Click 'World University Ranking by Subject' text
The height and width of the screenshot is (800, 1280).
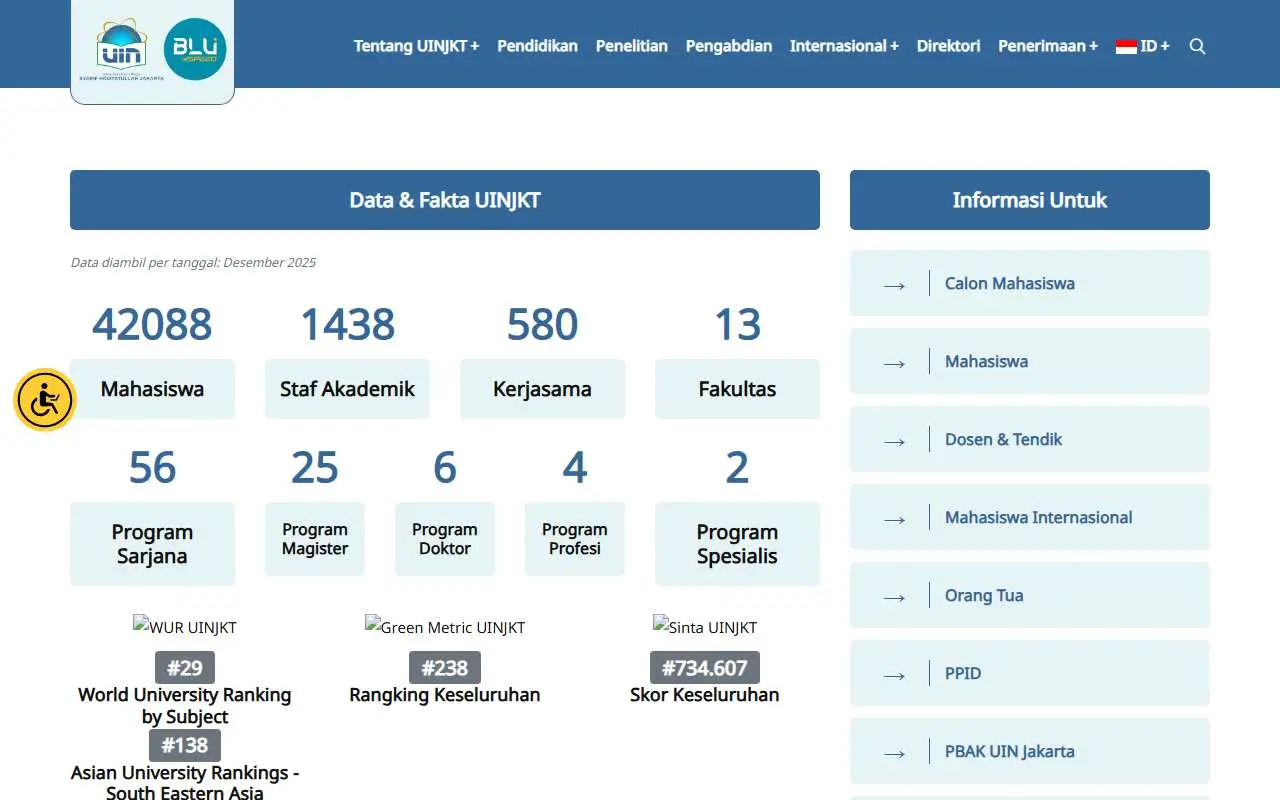coord(185,706)
